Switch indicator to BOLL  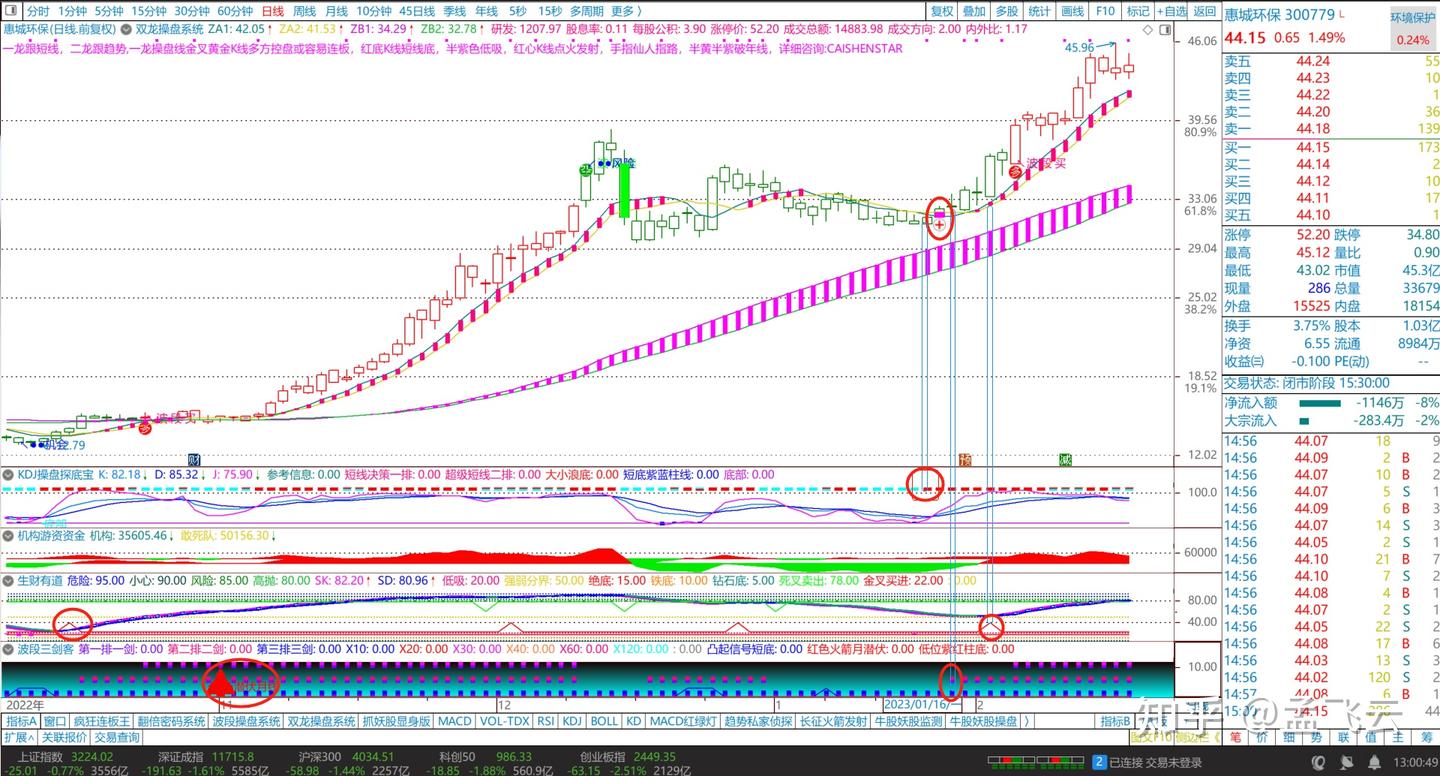(x=604, y=721)
